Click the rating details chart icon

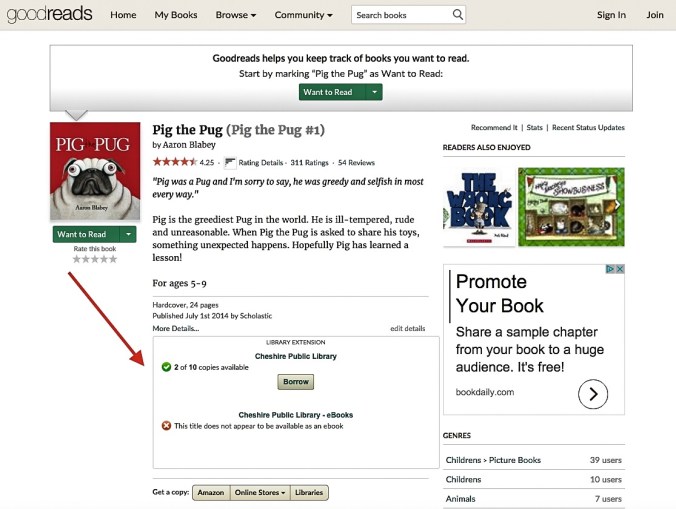(229, 162)
